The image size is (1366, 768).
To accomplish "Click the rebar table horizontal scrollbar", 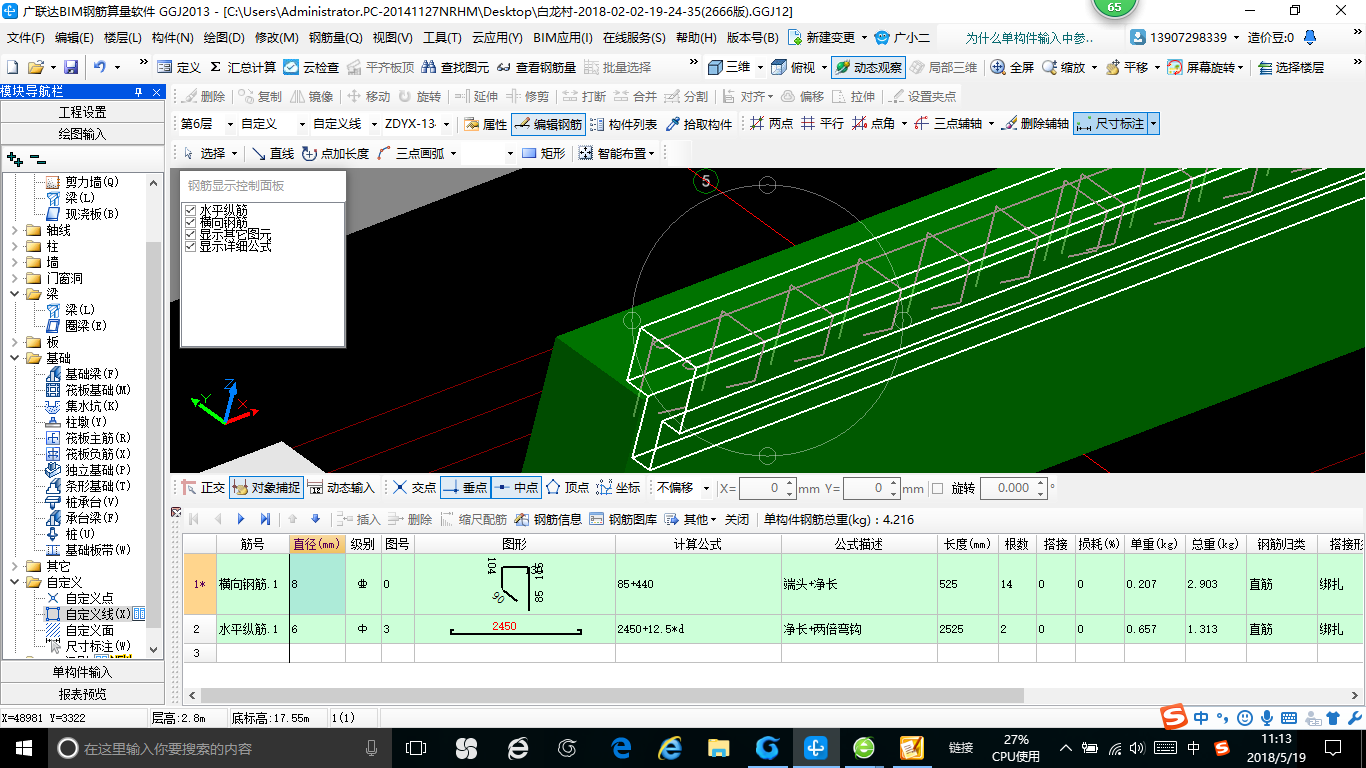I will 612,695.
